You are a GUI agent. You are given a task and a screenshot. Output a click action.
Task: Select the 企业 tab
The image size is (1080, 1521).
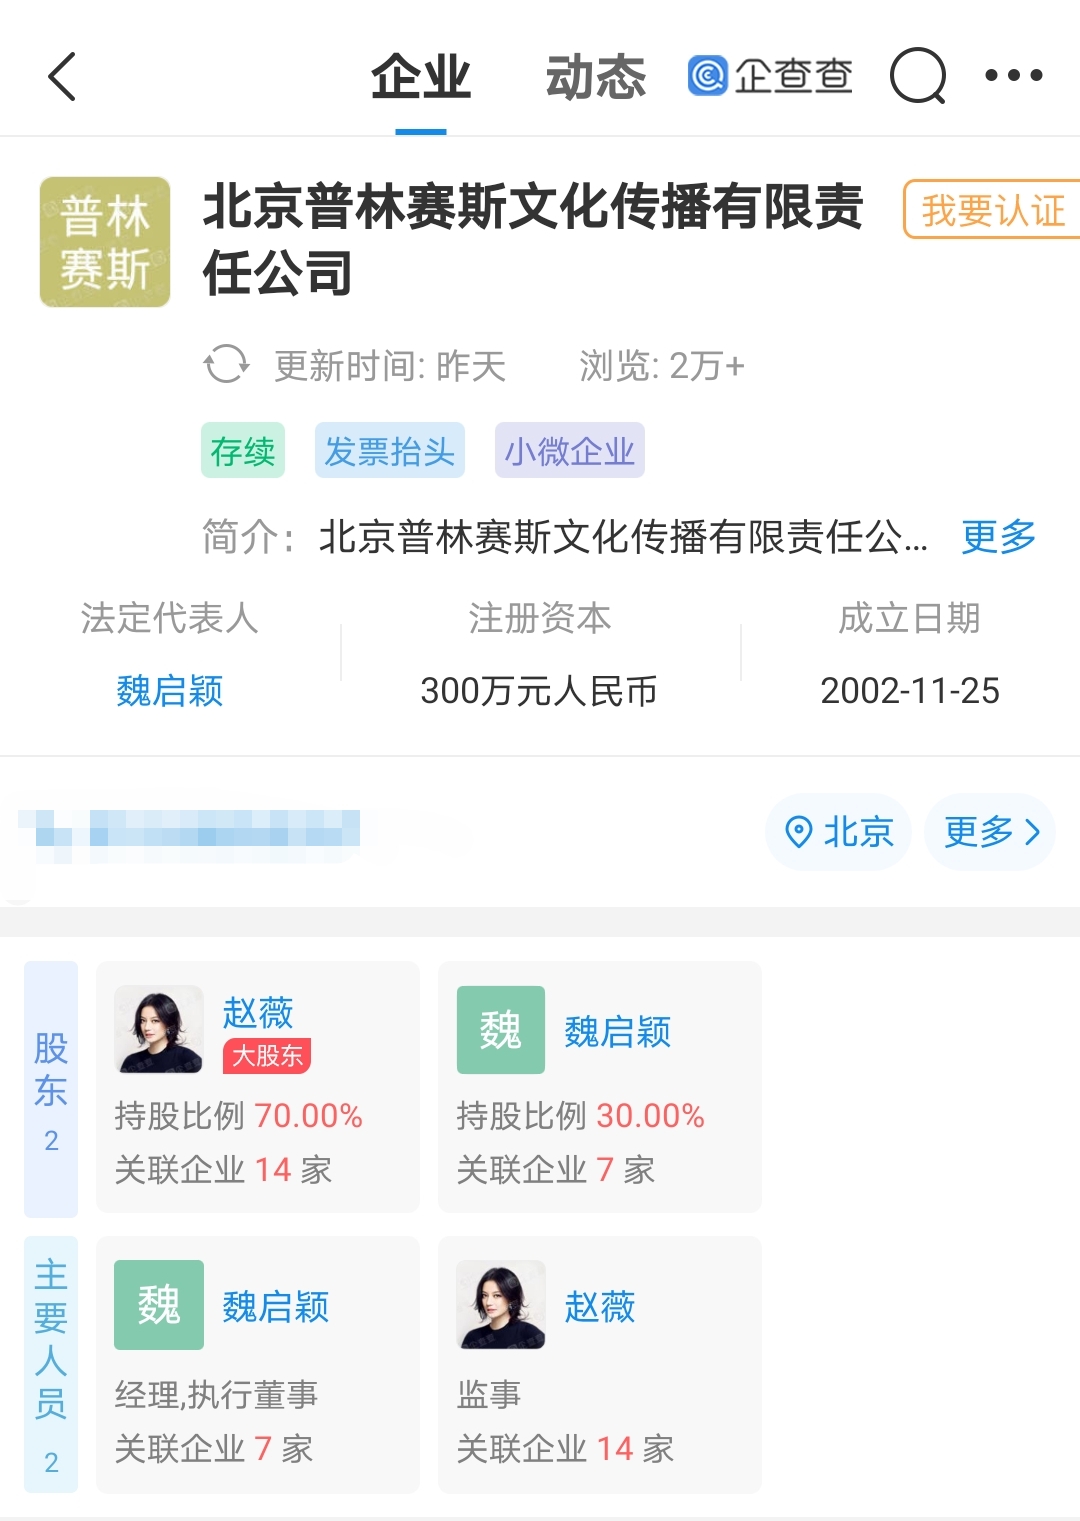(x=421, y=78)
